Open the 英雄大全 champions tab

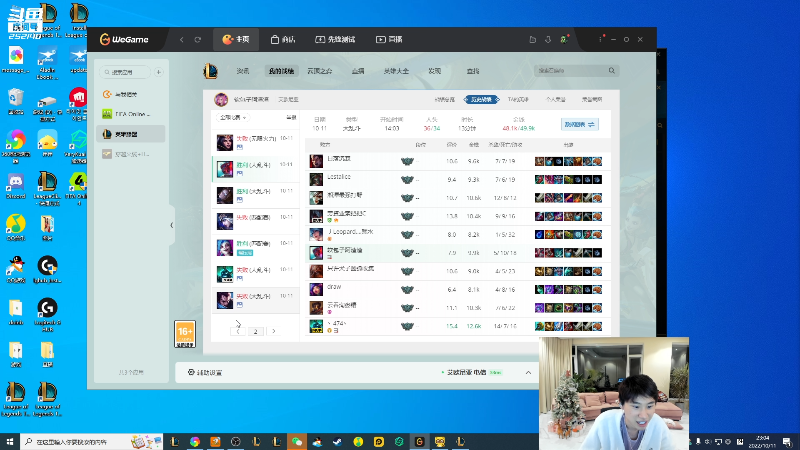pyautogui.click(x=396, y=71)
